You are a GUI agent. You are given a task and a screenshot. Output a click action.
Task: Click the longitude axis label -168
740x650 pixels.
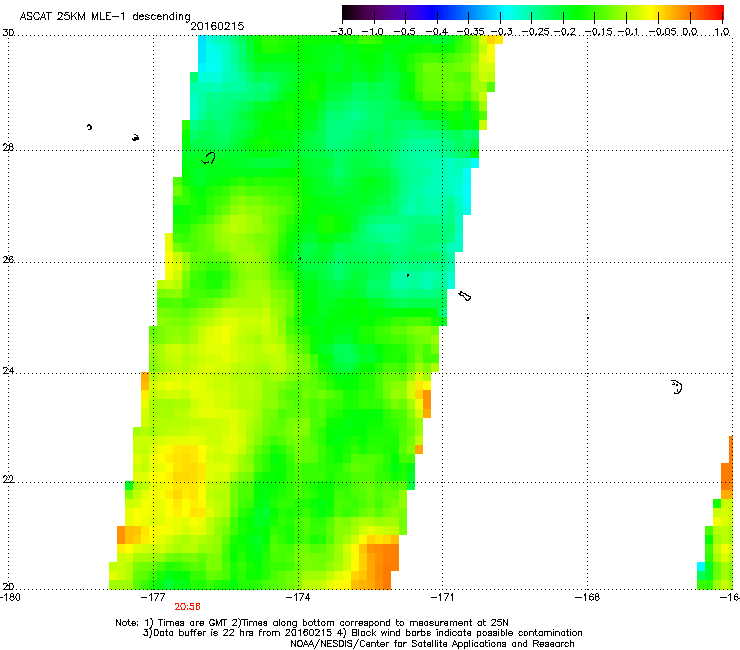tap(588, 598)
